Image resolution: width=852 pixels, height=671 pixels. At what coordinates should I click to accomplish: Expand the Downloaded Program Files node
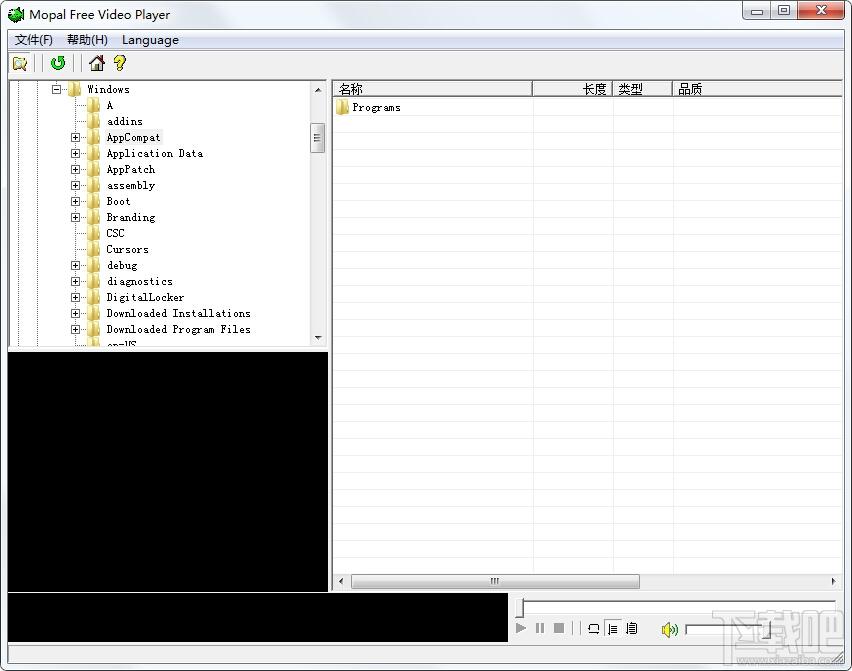76,329
